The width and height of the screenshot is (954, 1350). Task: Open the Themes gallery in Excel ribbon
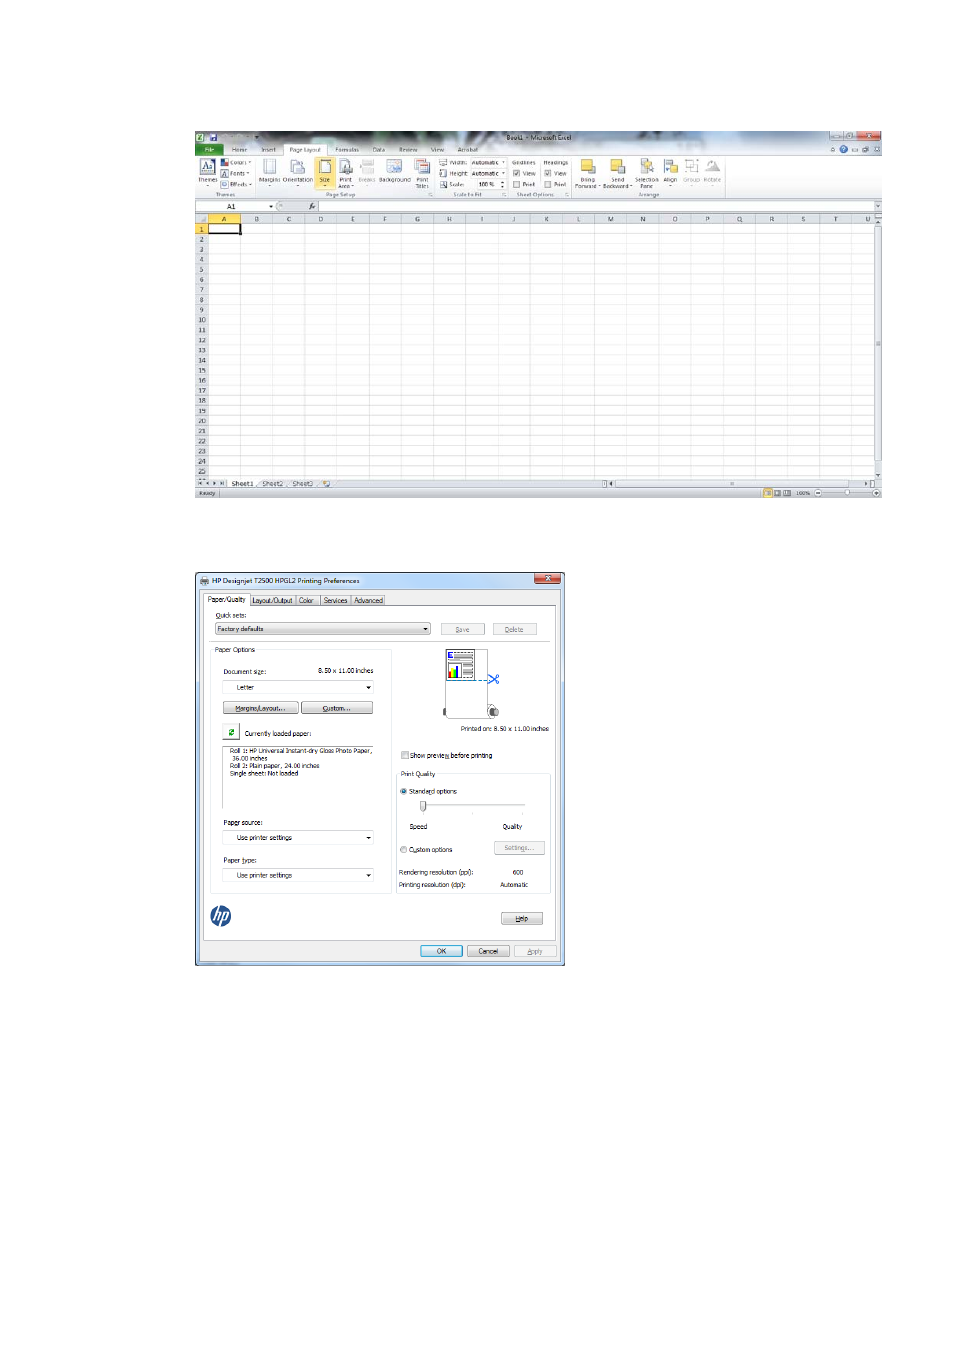pos(207,171)
